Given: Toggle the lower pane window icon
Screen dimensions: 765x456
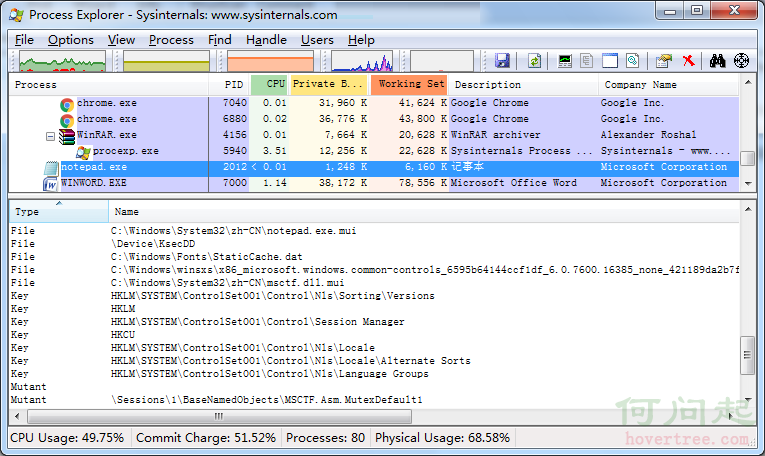Looking at the screenshot, I should 610,61.
